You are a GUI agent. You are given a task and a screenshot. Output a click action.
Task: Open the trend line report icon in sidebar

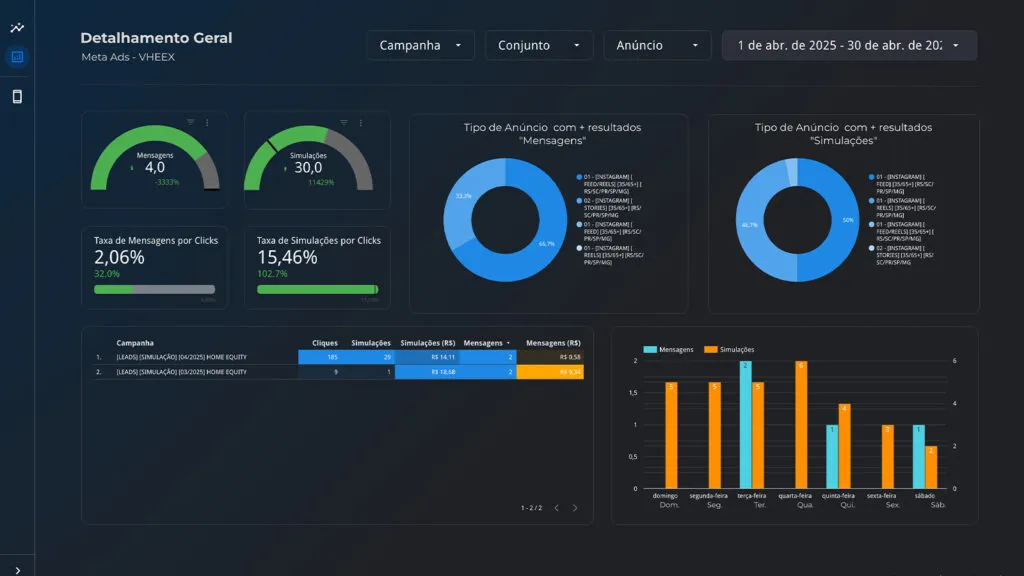(17, 27)
